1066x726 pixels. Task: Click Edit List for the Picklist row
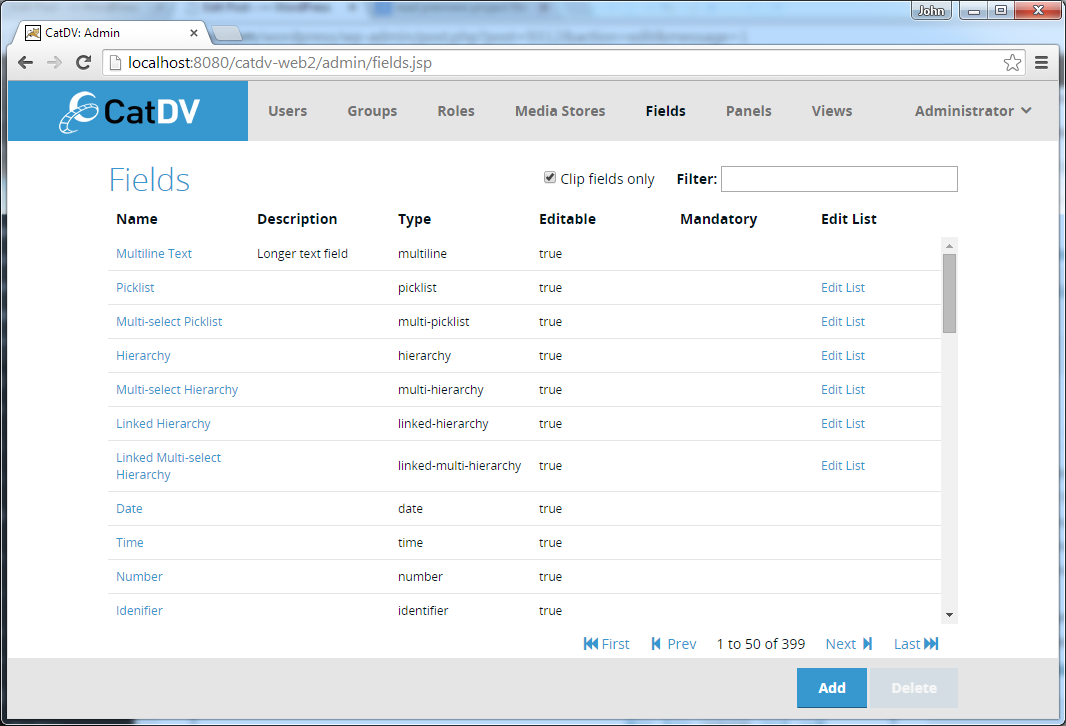click(842, 288)
